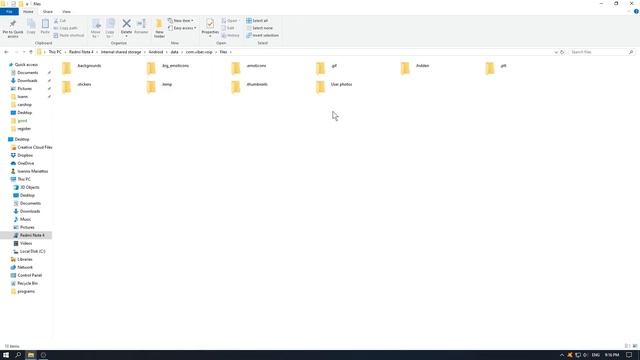The height and width of the screenshot is (360, 640).
Task: Click Invert selection in the ribbon
Action: coord(262,35)
